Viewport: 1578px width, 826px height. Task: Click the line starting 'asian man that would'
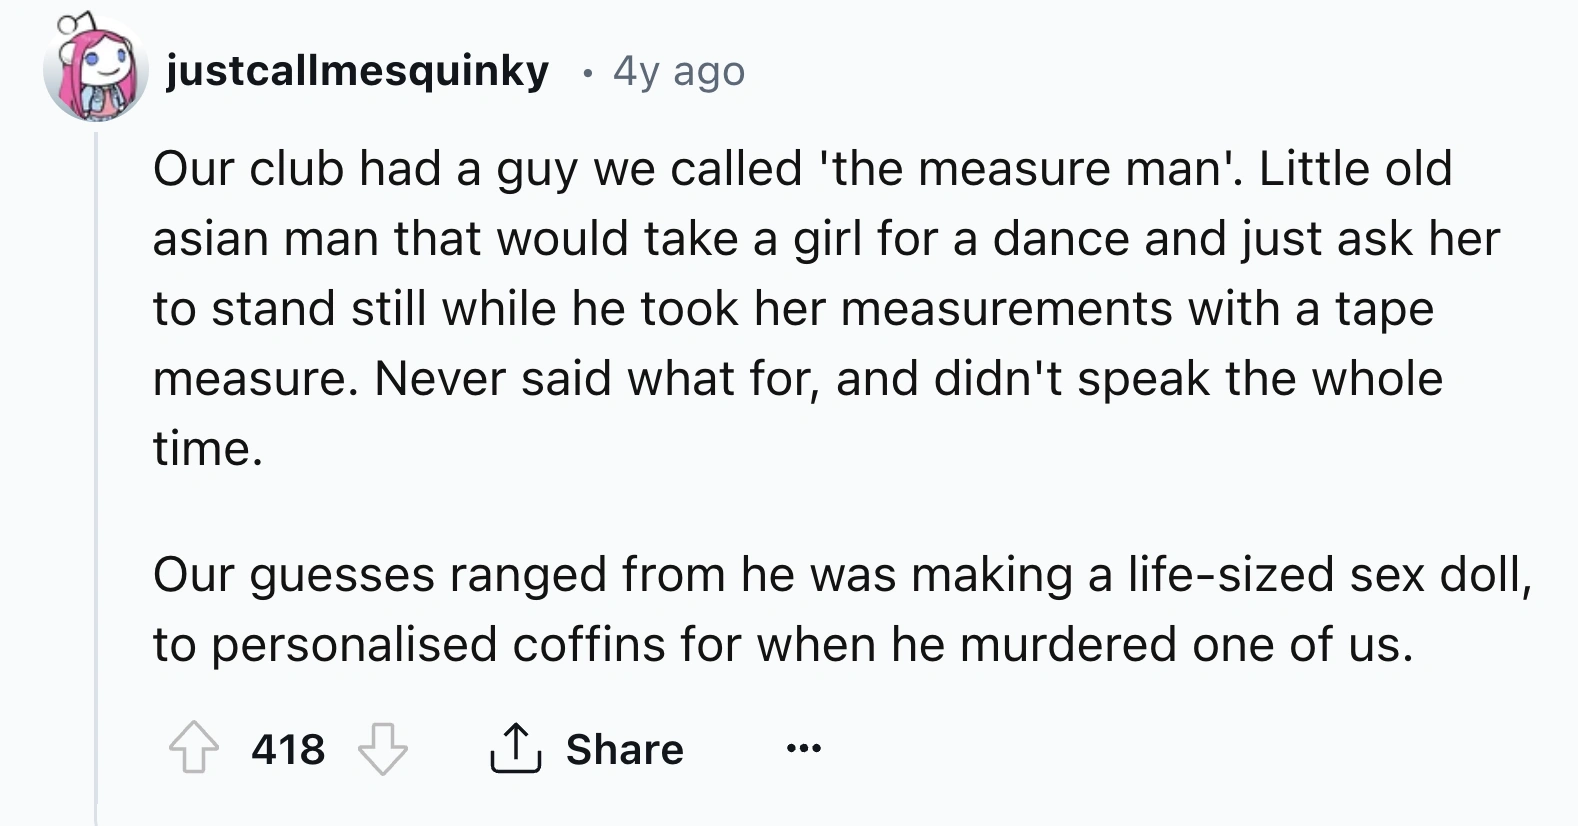pyautogui.click(x=825, y=239)
